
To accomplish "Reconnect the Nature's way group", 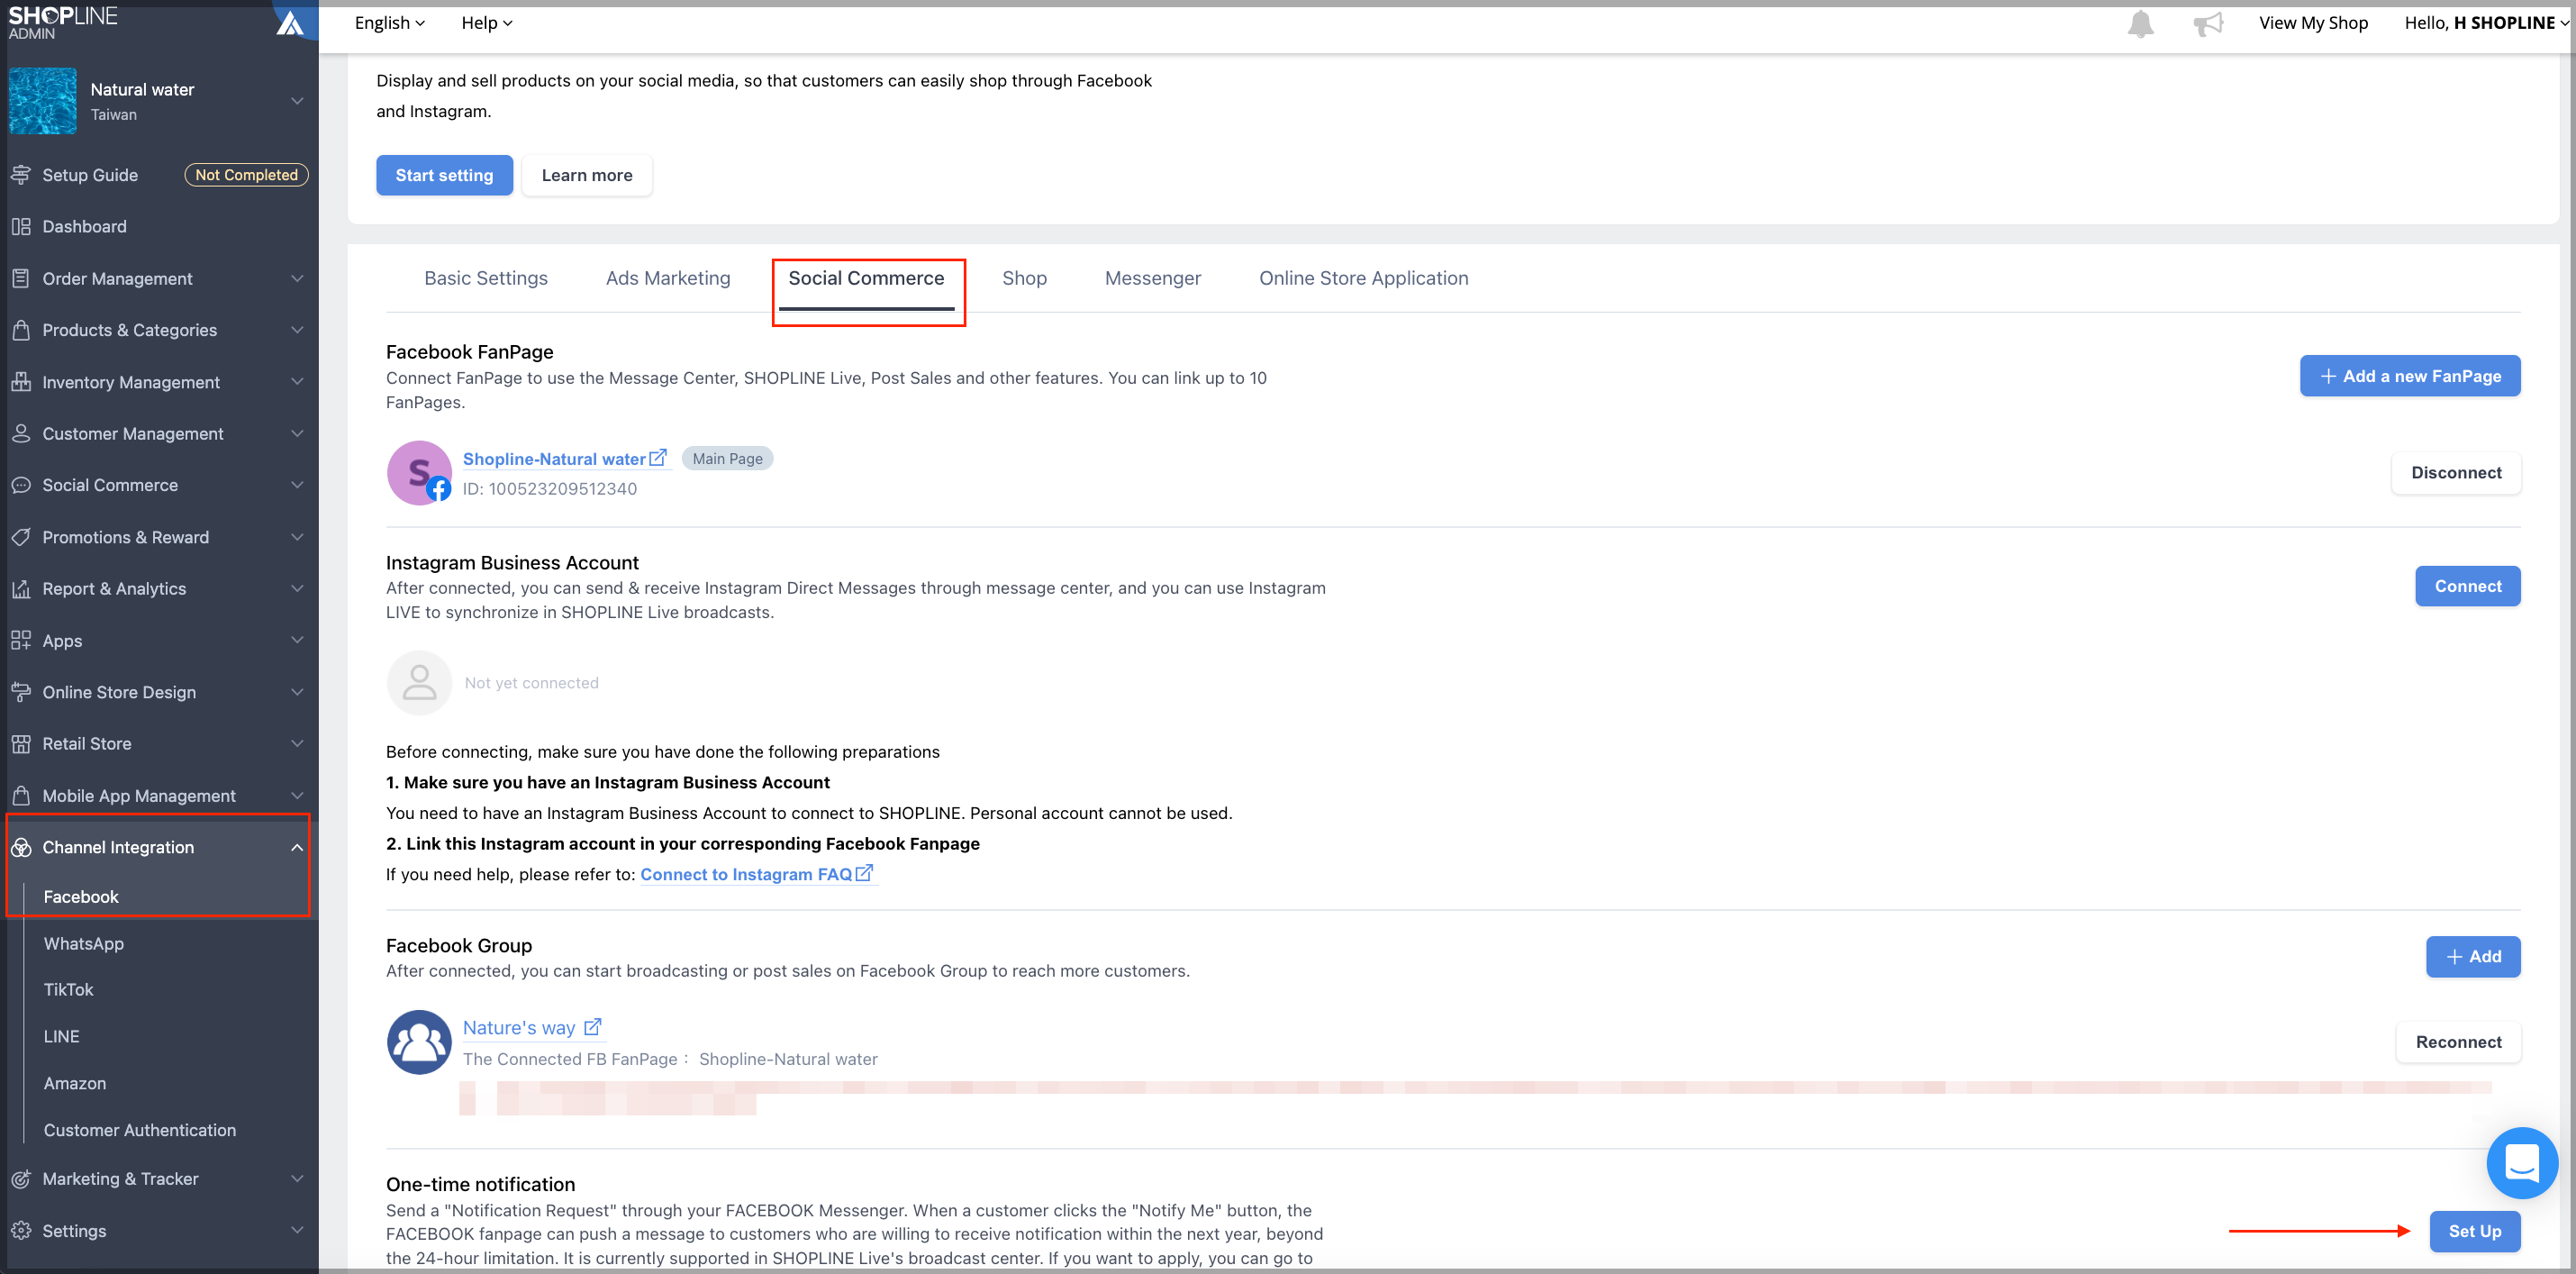I will (2458, 1042).
